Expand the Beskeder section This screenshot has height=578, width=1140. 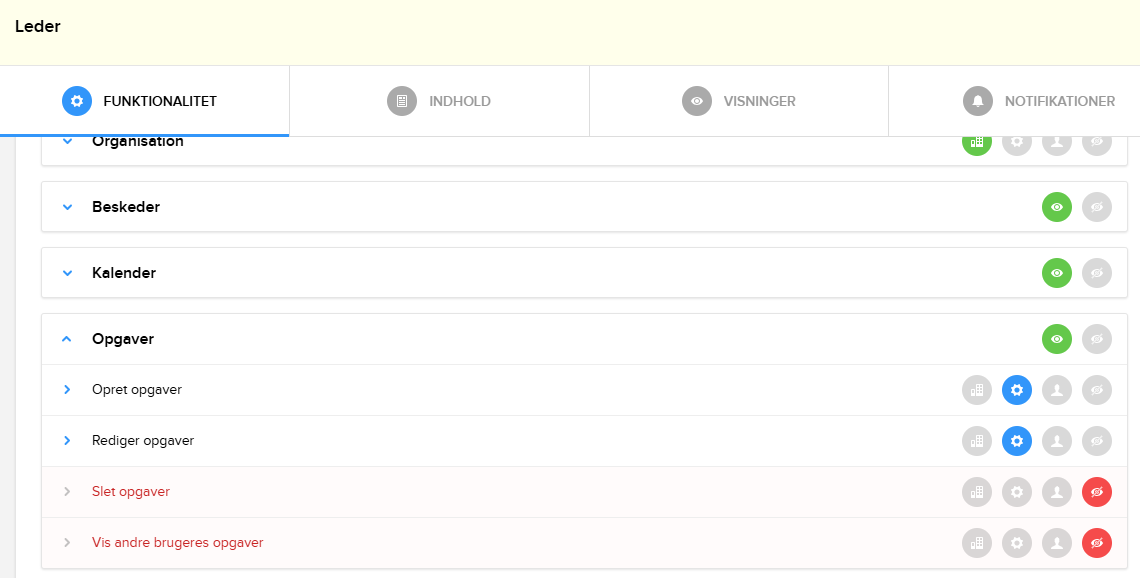click(66, 207)
